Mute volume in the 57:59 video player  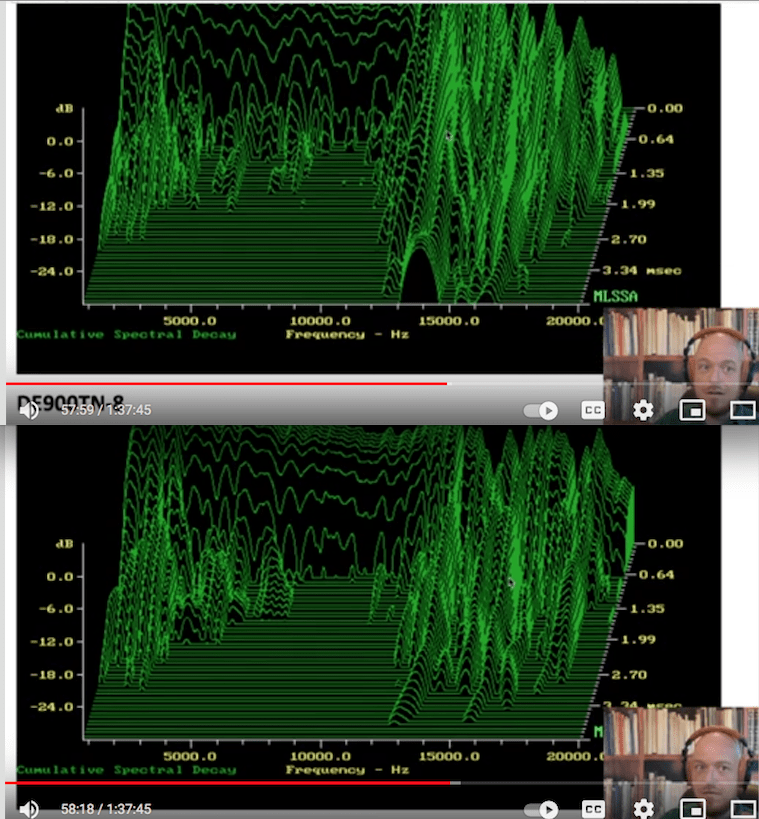[29, 410]
